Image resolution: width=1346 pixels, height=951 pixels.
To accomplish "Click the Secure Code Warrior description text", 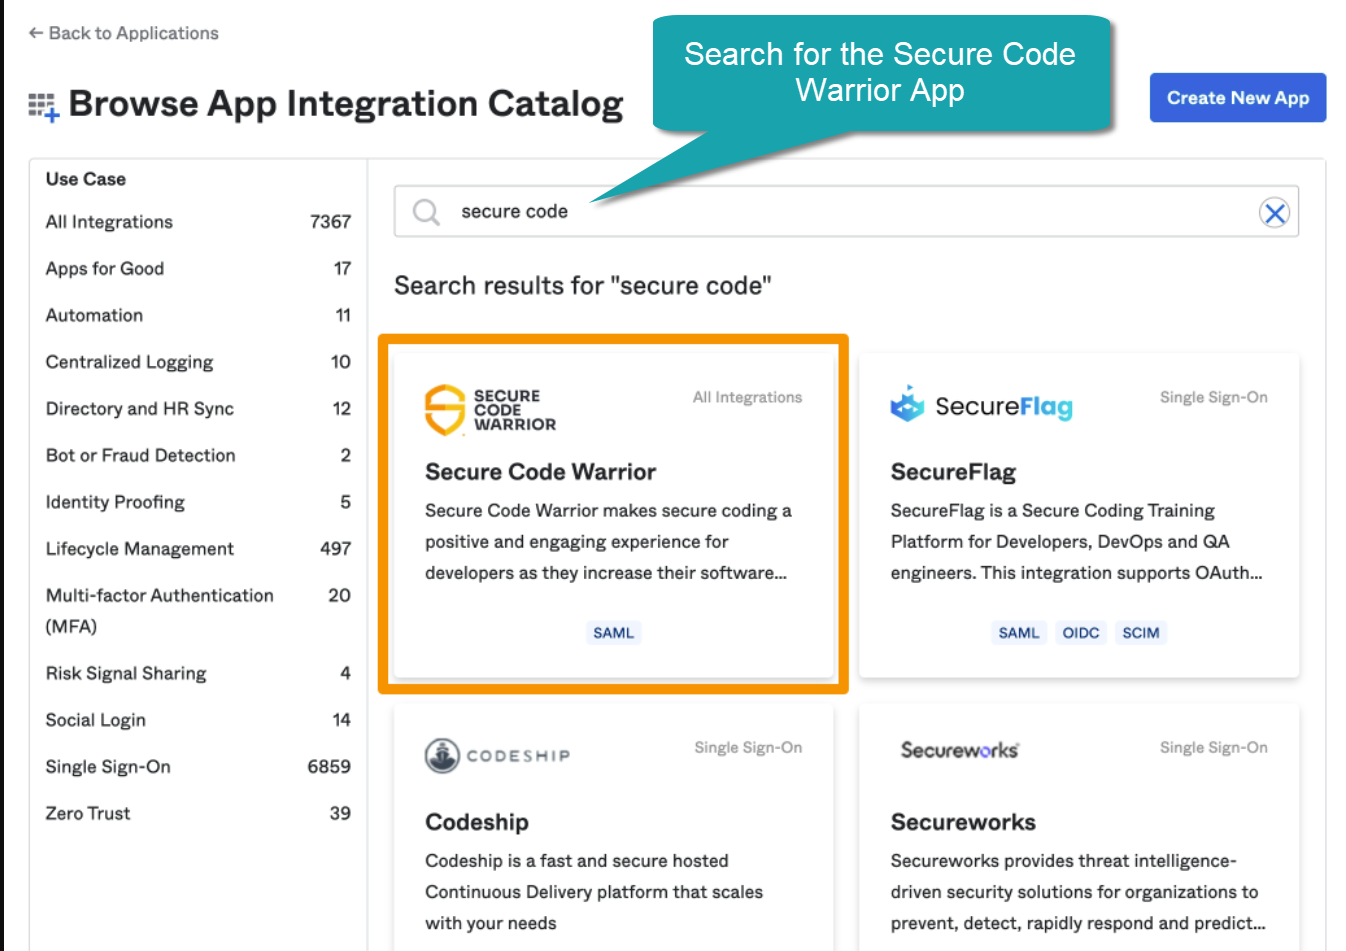I will tap(608, 541).
